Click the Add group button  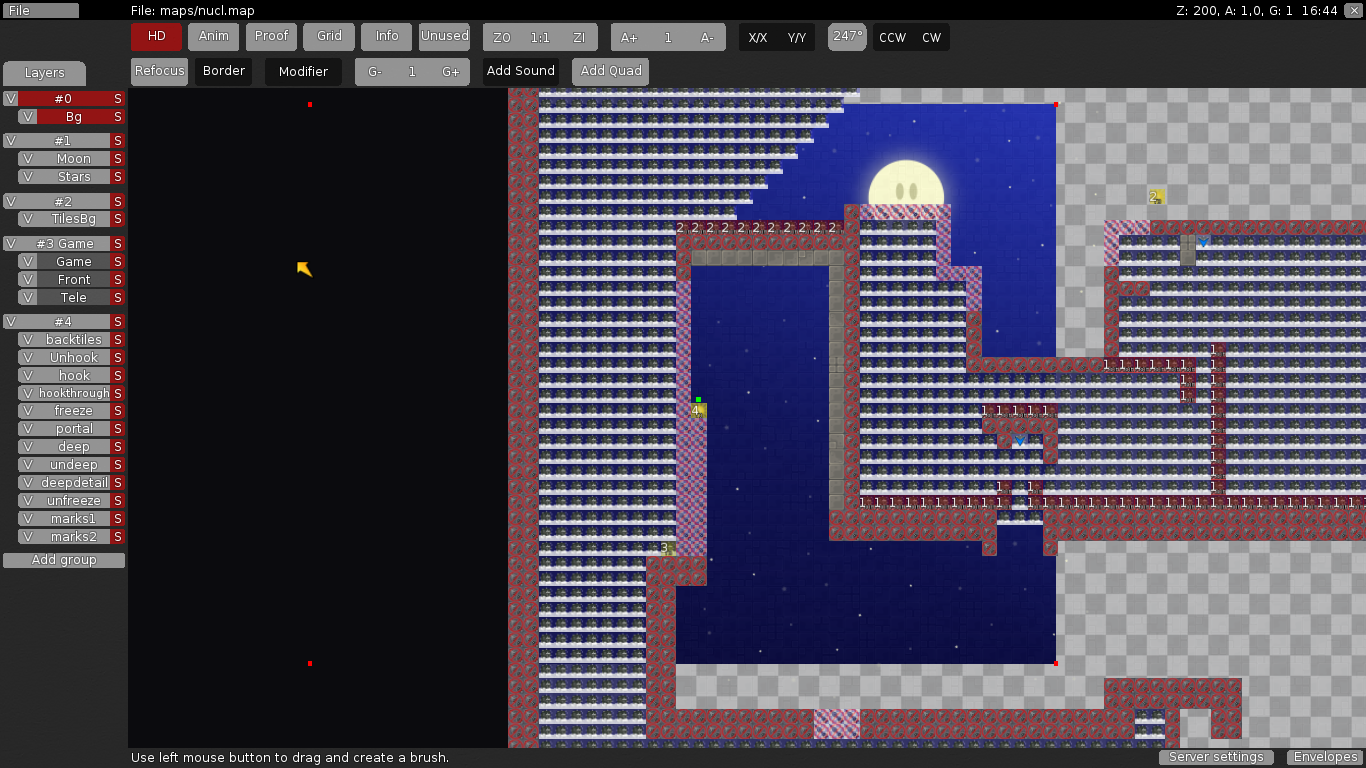64,560
